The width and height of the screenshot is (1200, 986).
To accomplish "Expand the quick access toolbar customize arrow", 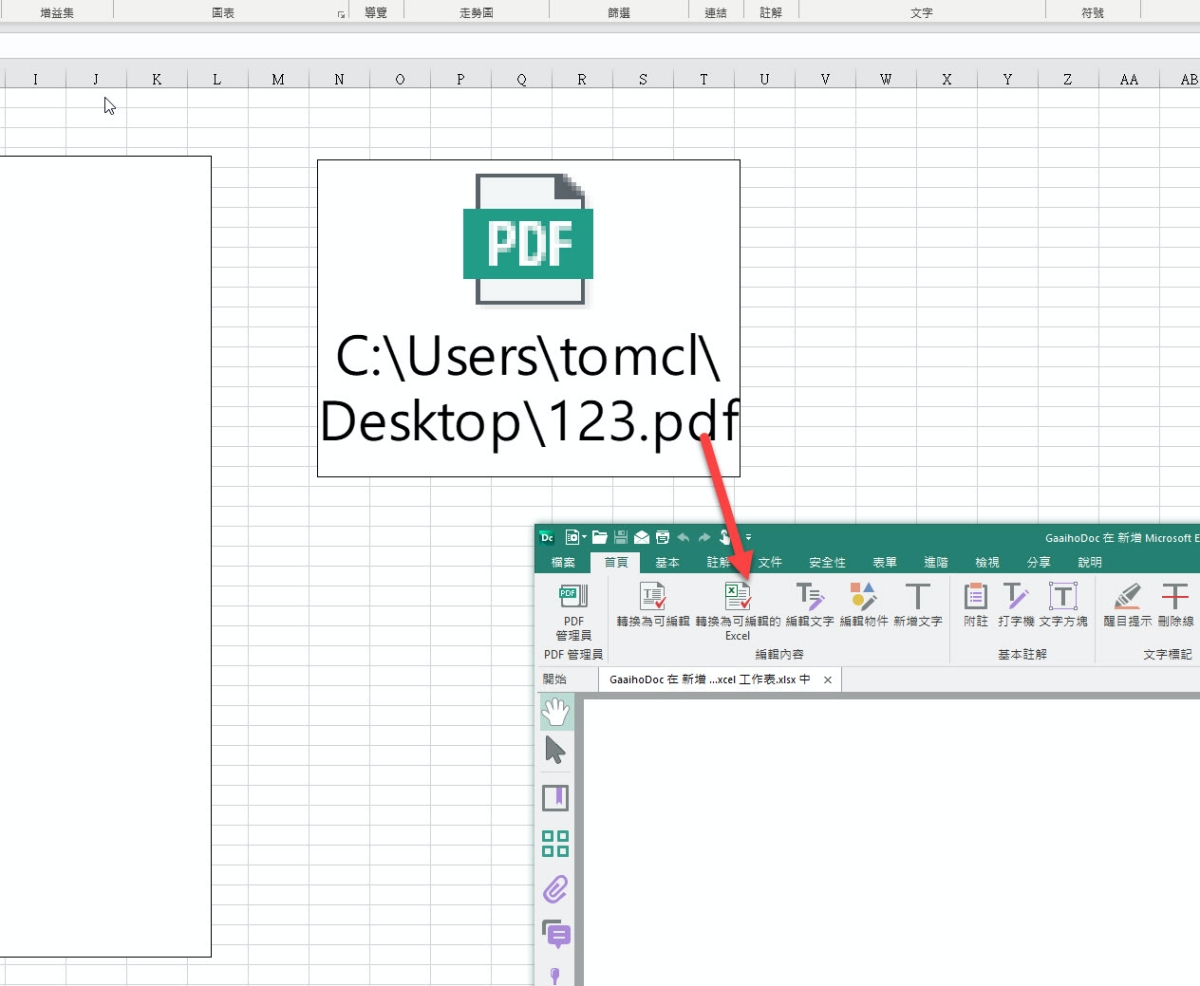I will point(748,537).
